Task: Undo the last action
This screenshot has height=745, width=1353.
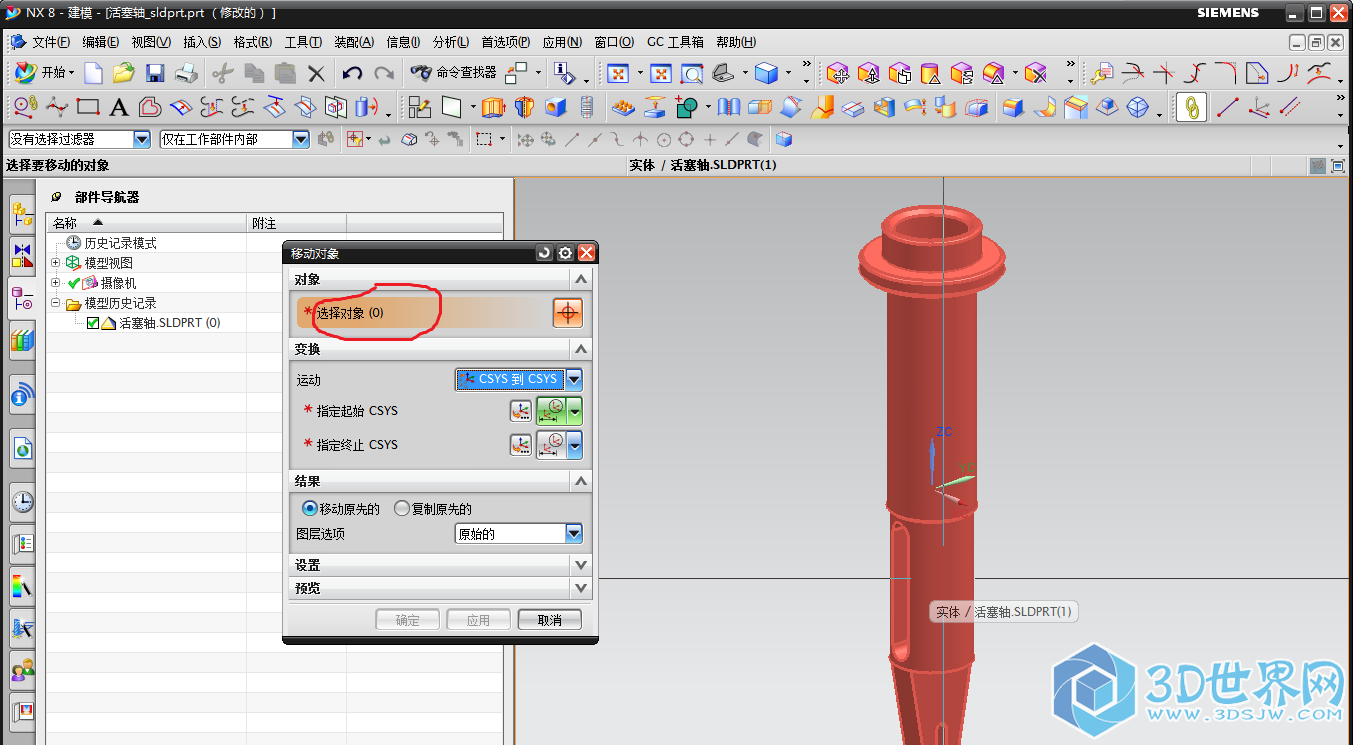Action: 352,73
